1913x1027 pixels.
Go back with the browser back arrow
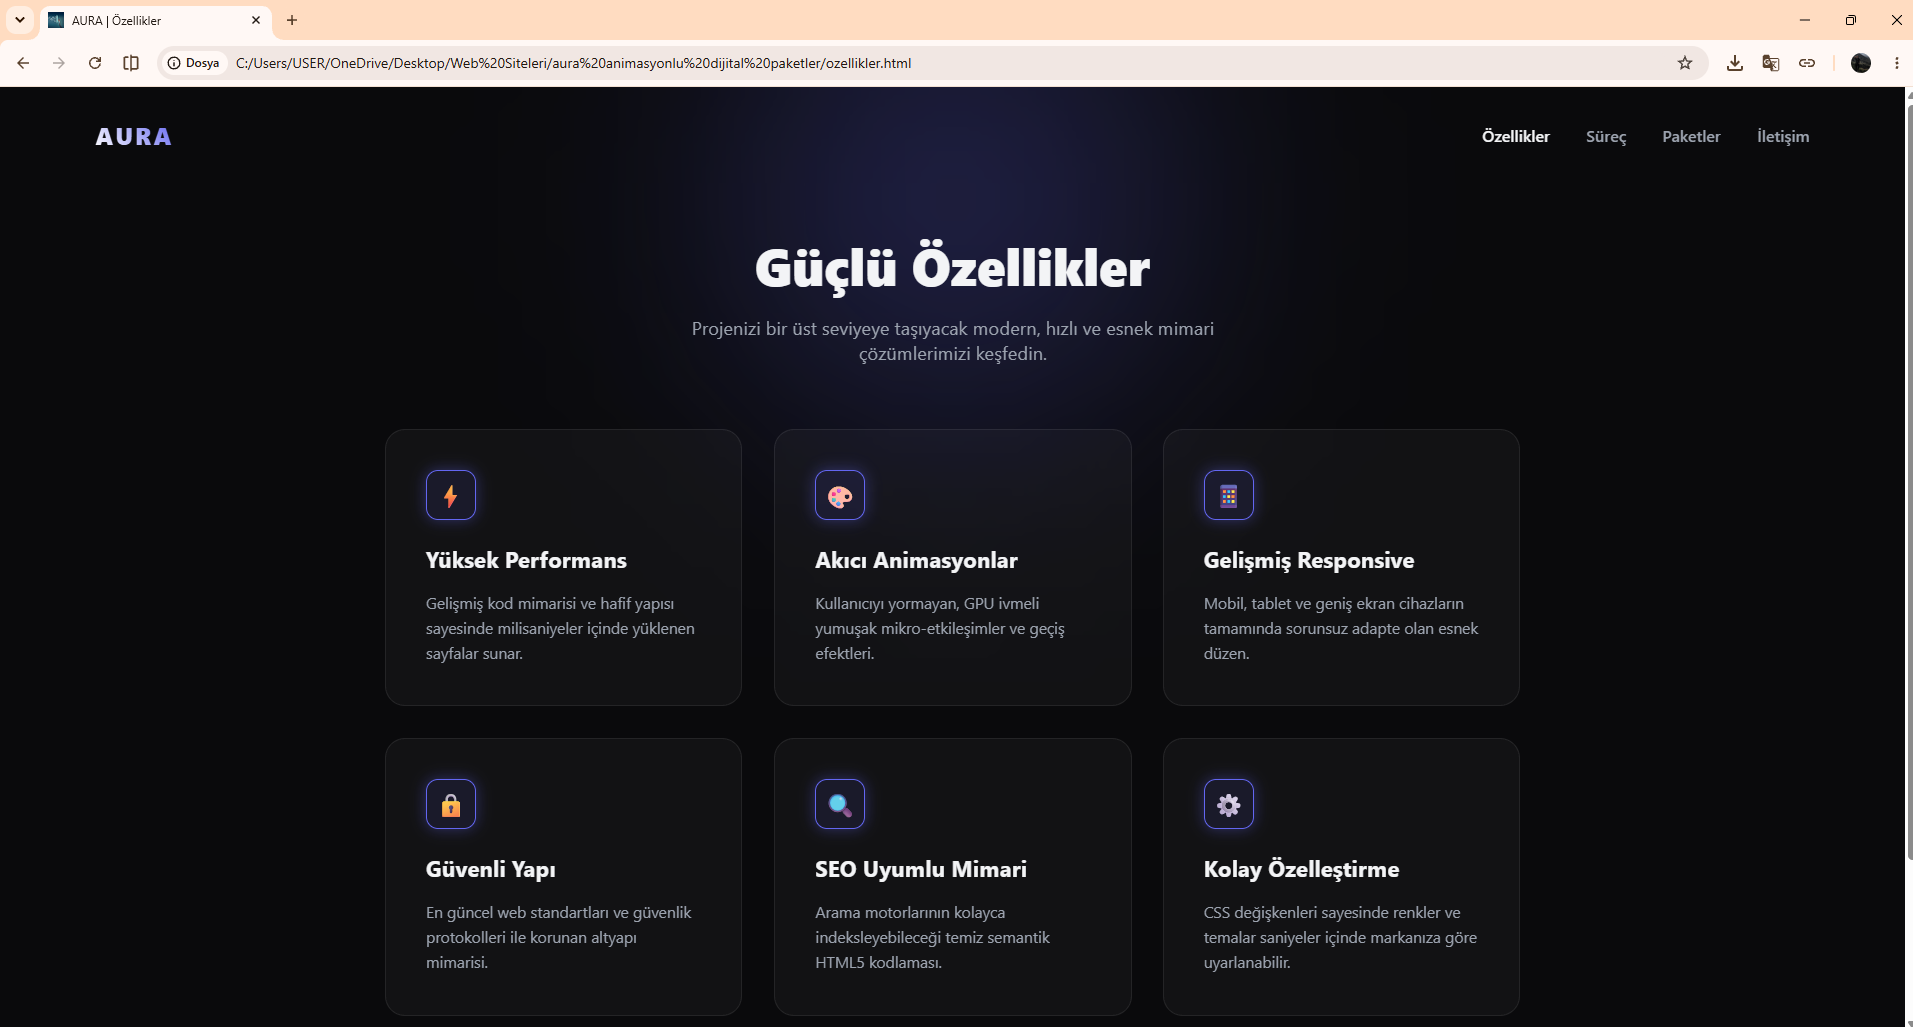pyautogui.click(x=23, y=63)
